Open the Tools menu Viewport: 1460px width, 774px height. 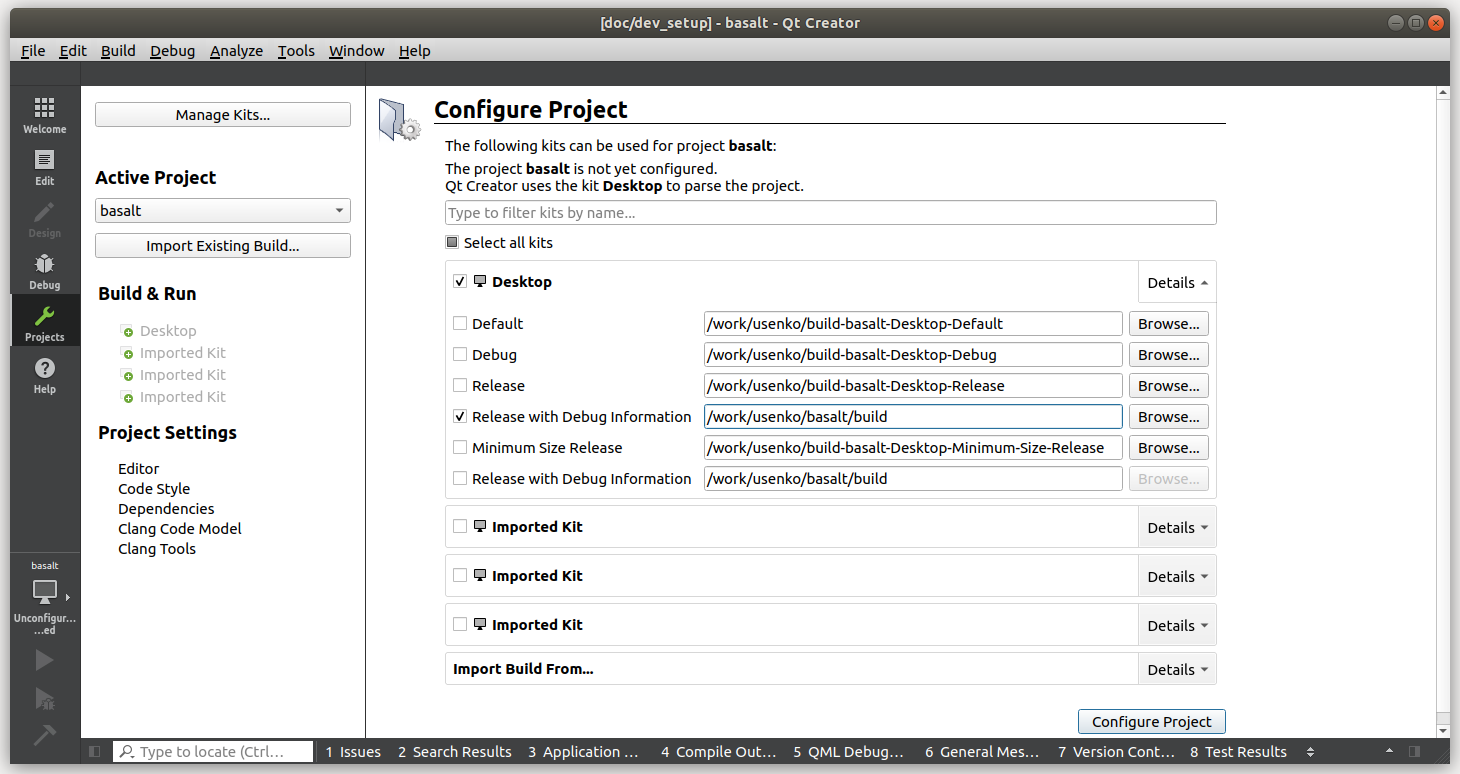pyautogui.click(x=296, y=50)
